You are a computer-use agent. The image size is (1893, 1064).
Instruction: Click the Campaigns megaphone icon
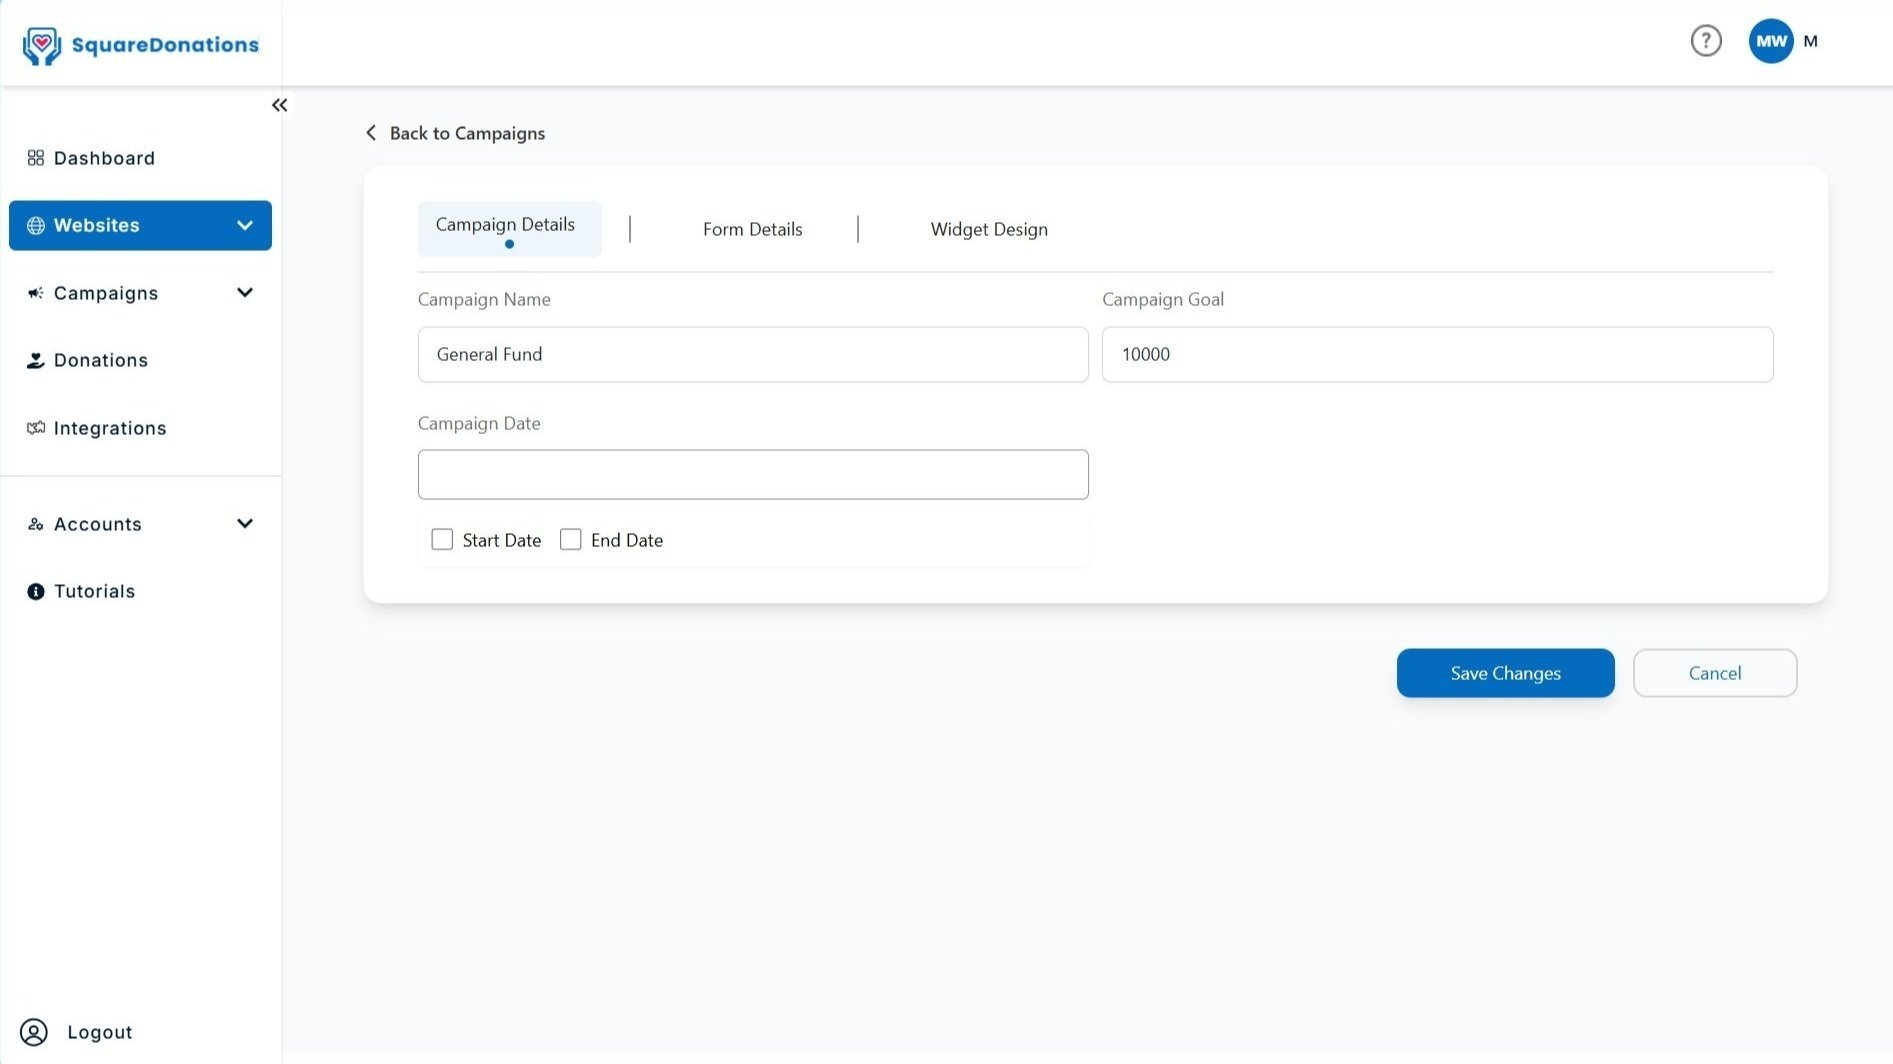(x=36, y=293)
